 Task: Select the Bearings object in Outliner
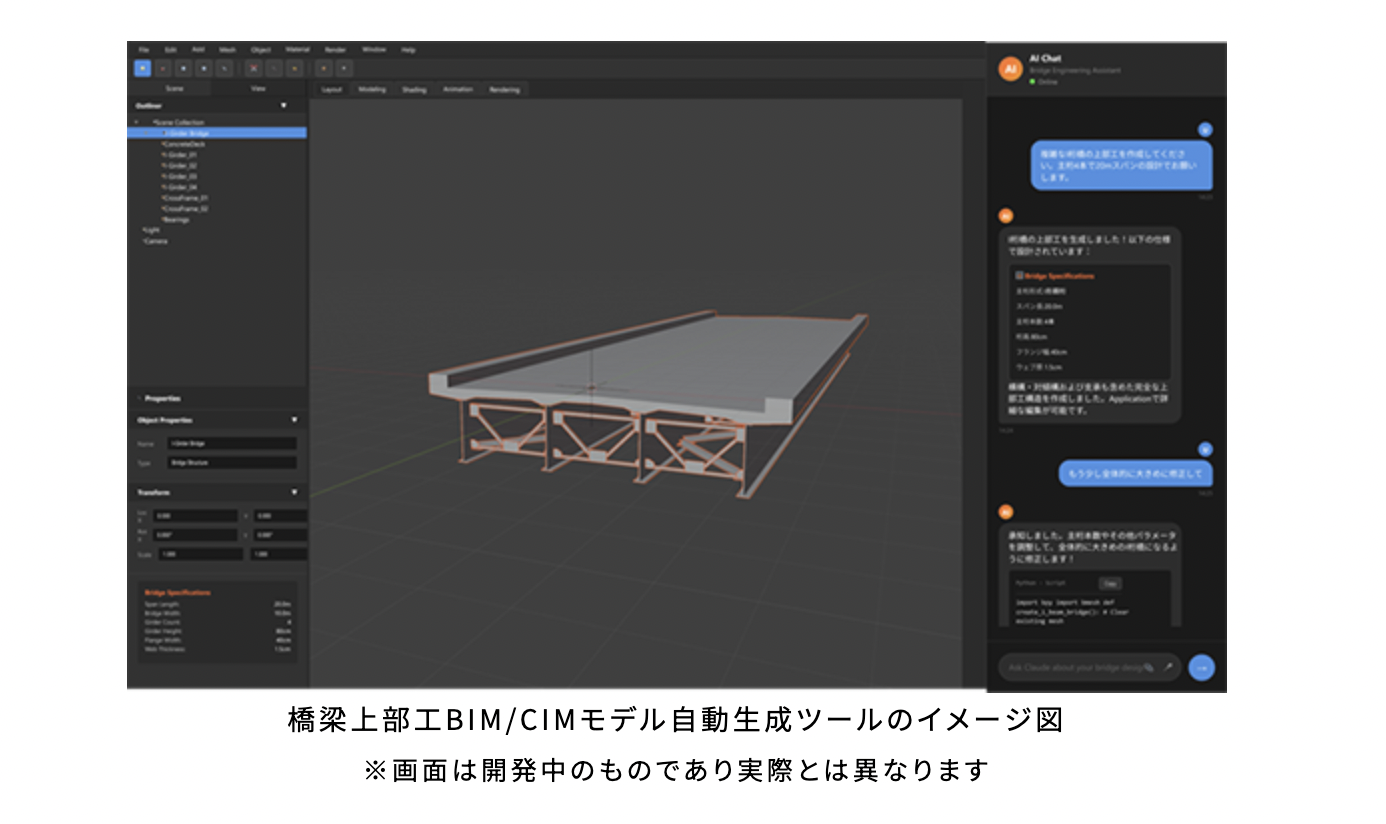click(x=176, y=219)
